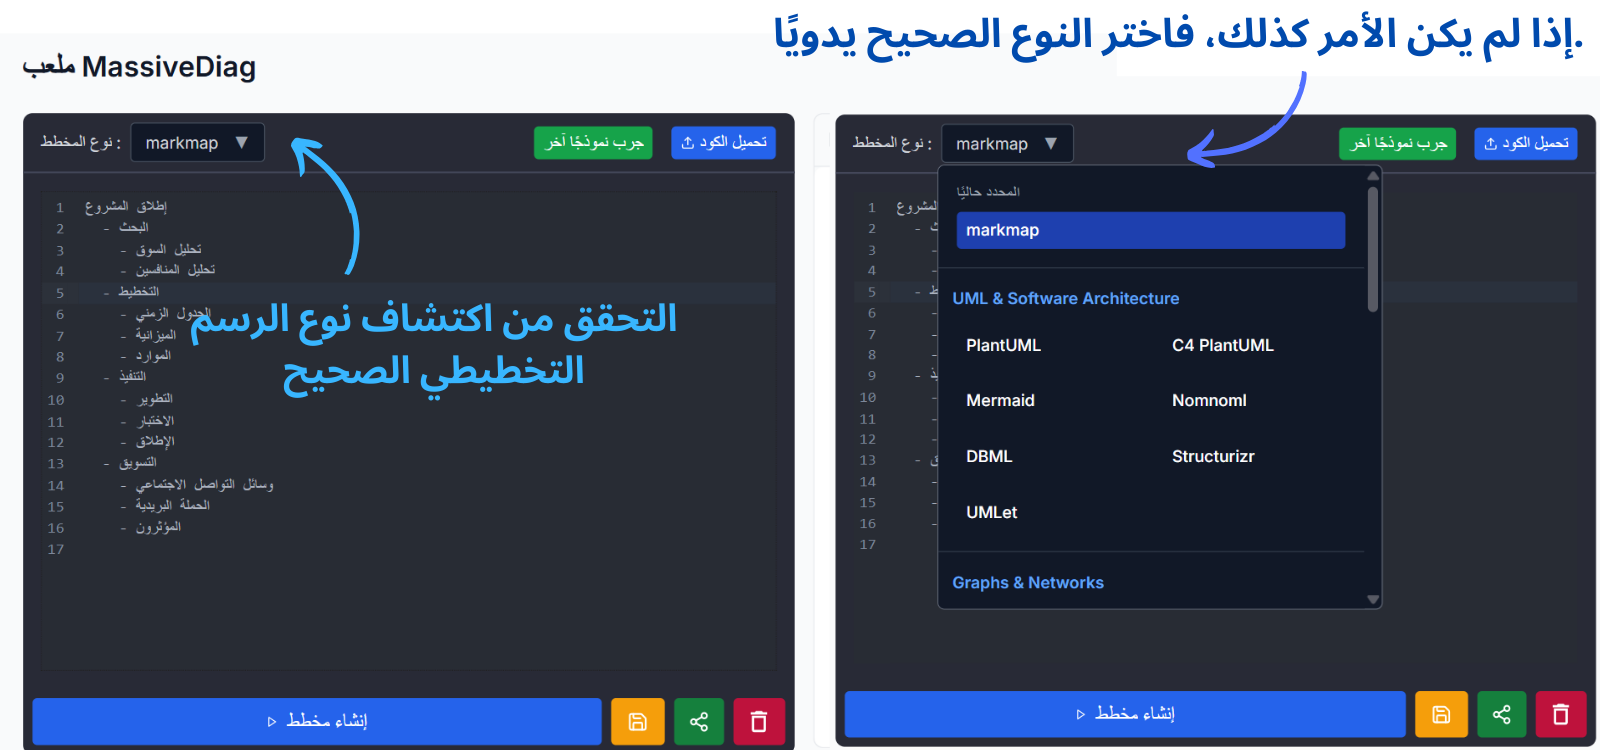Image resolution: width=1600 pixels, height=750 pixels.
Task: Click the generate diagram button in right panel
Action: pos(1125,714)
